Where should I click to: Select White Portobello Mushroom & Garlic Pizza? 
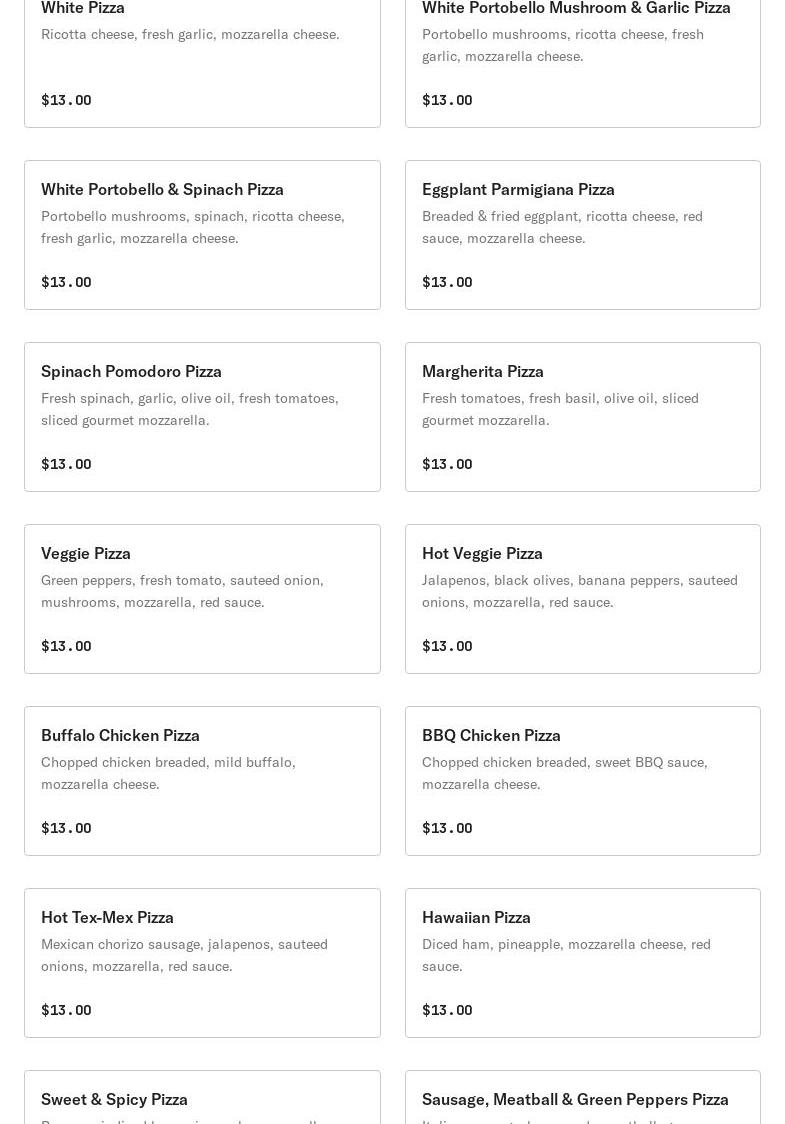(x=583, y=61)
